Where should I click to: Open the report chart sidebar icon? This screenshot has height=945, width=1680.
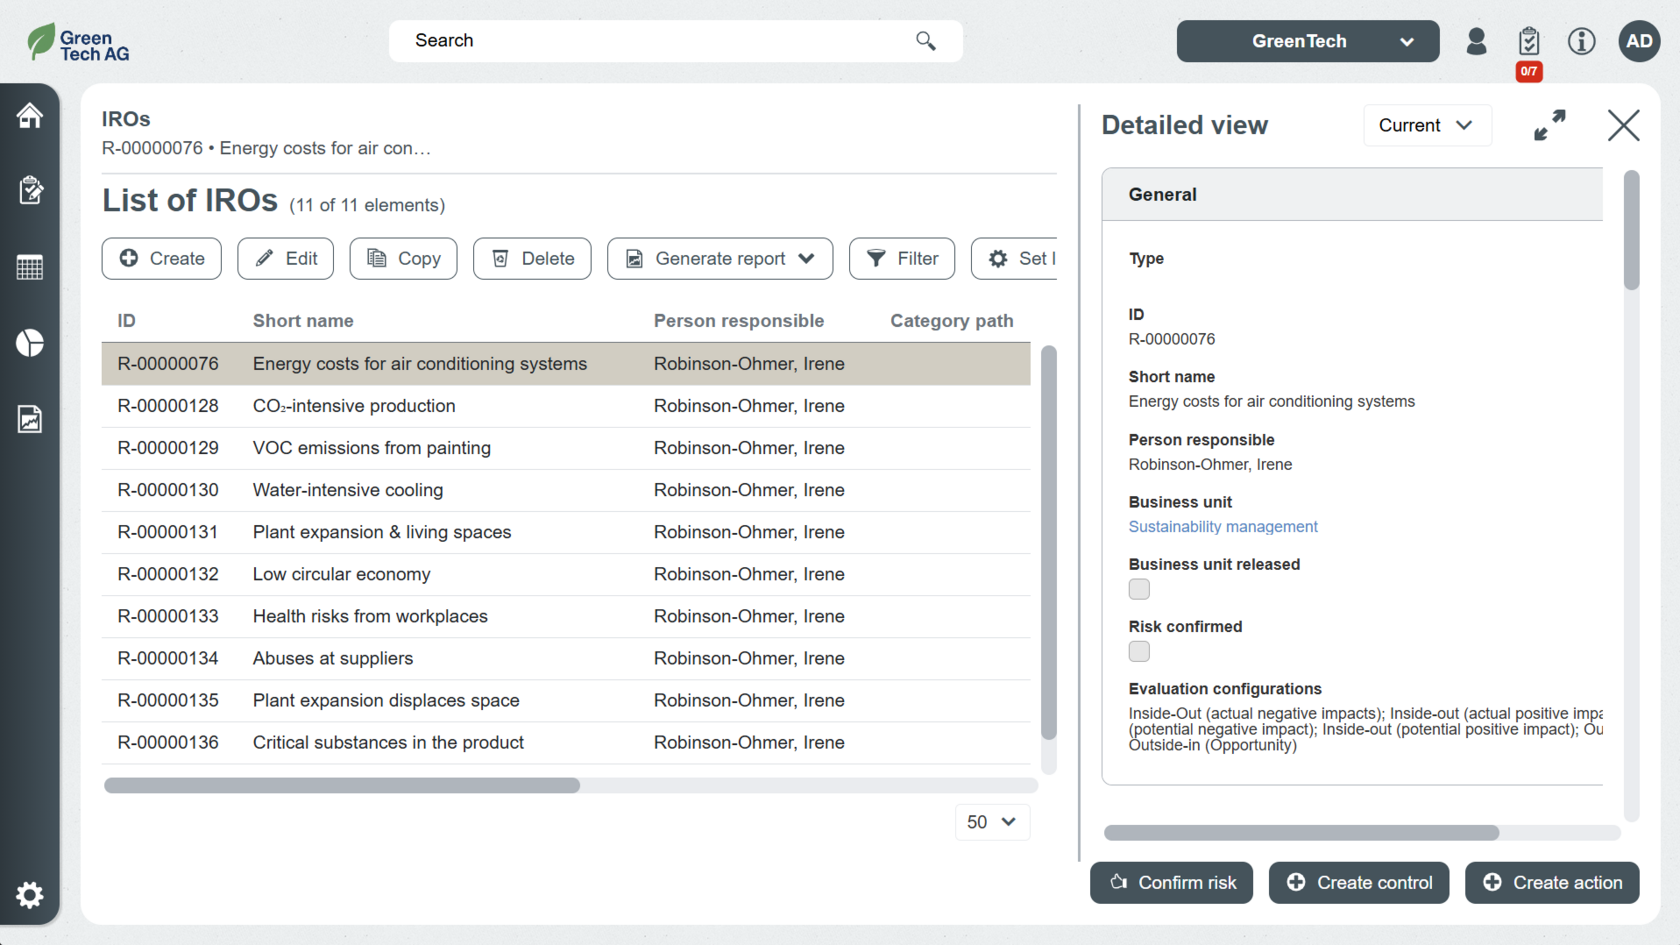click(30, 419)
